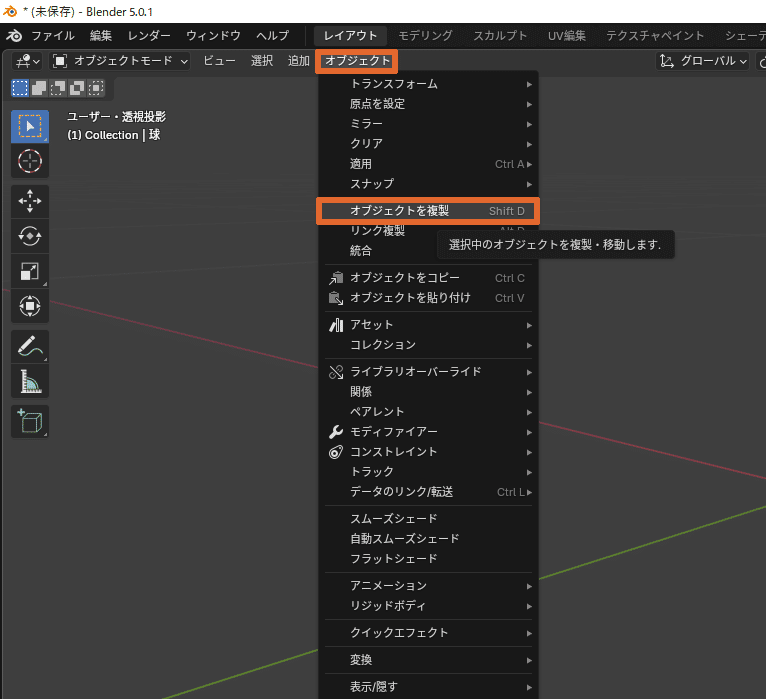Open the レンダー menu
766x699 pixels.
(x=149, y=36)
